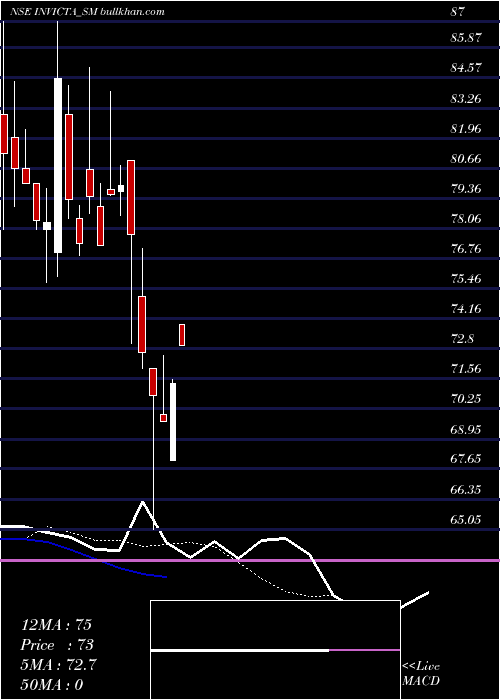Select the white candlestick bottoming near 67.65

click(173, 421)
